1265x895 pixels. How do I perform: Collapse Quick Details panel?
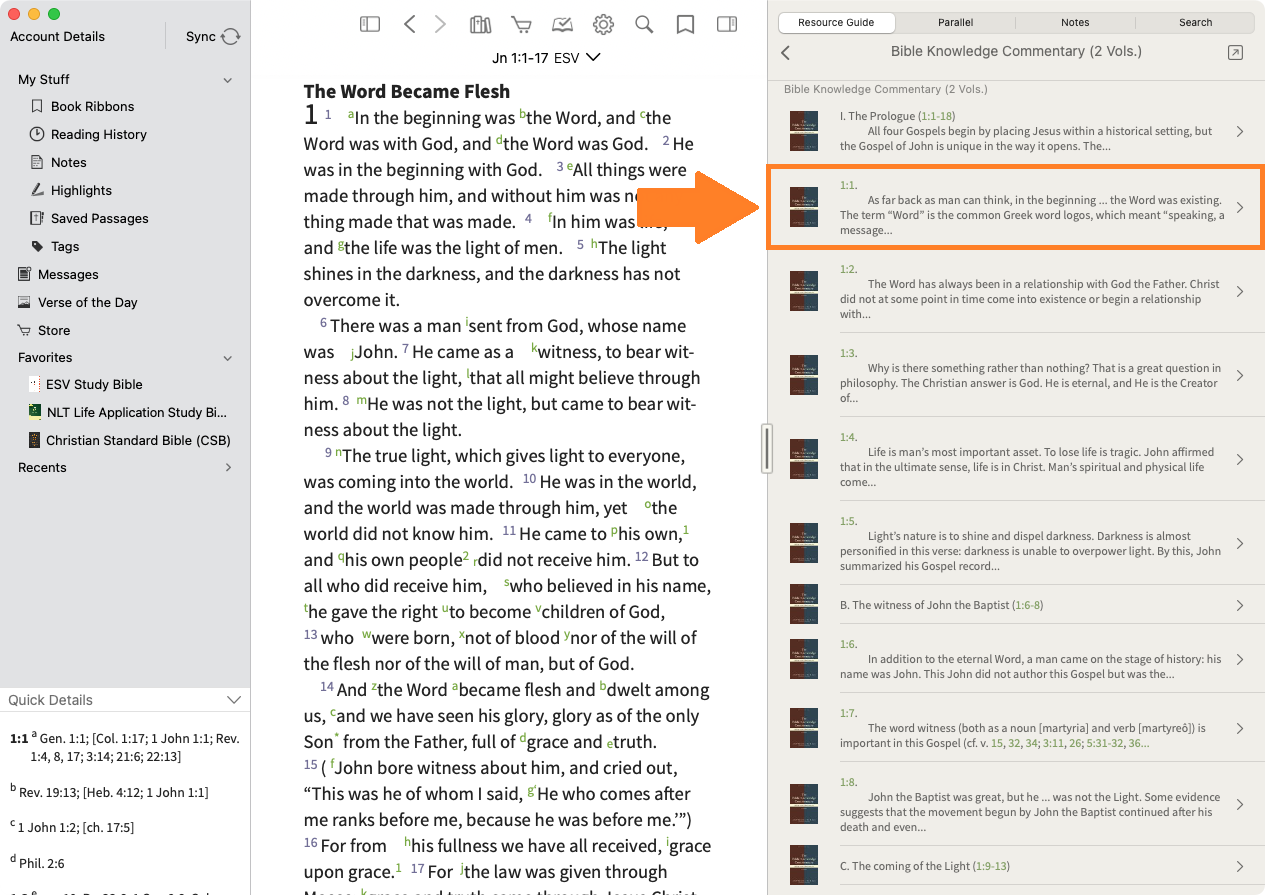234,700
